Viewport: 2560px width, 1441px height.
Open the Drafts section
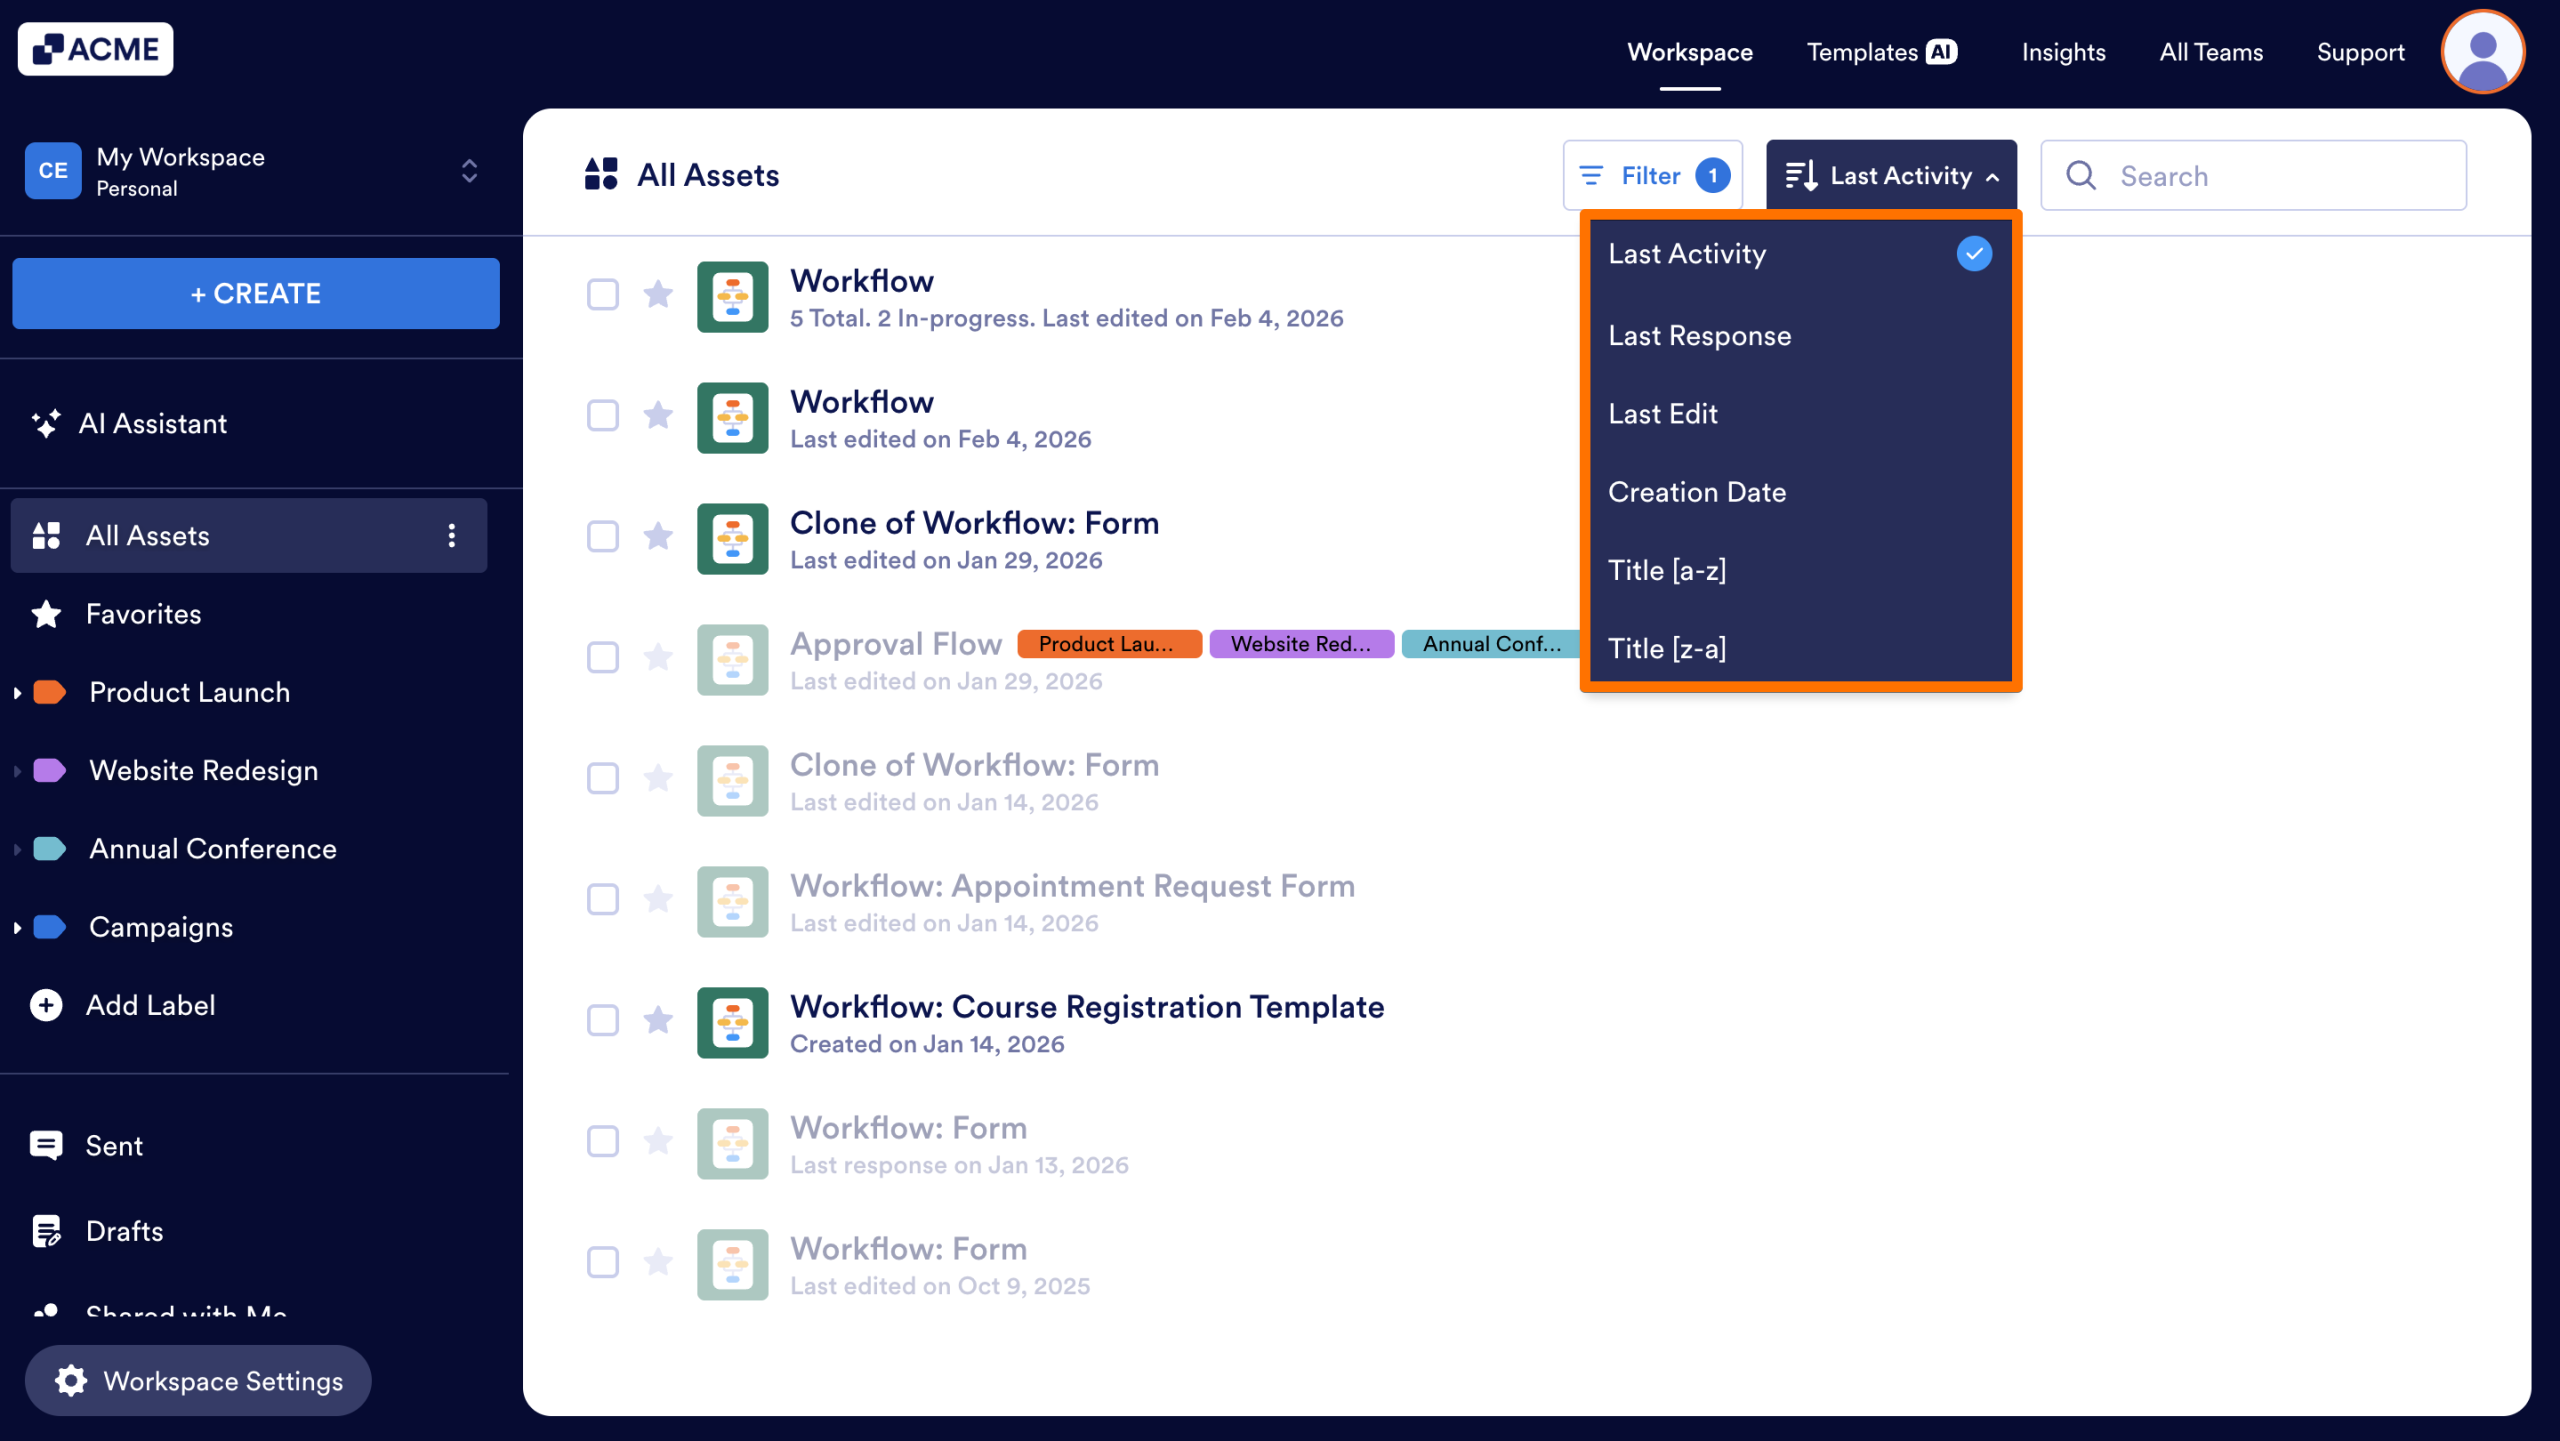coord(124,1230)
